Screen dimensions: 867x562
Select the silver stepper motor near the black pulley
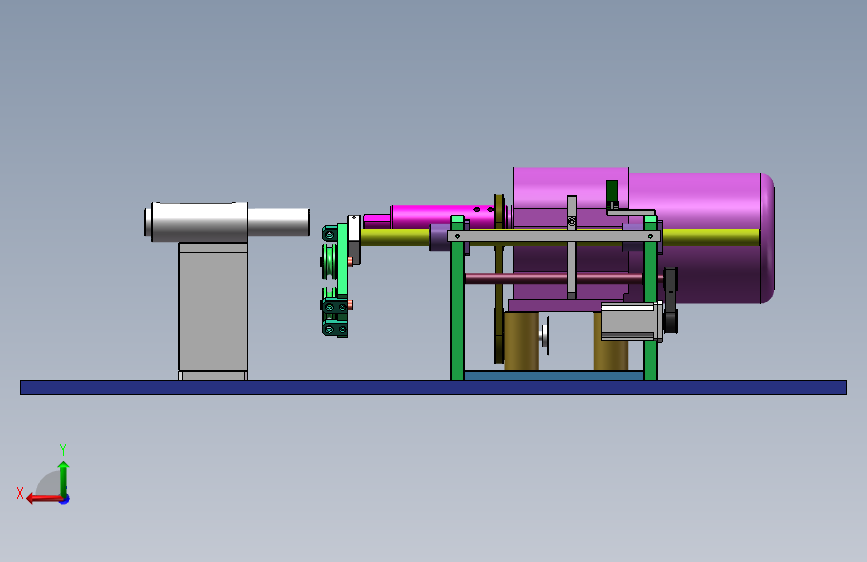click(631, 321)
